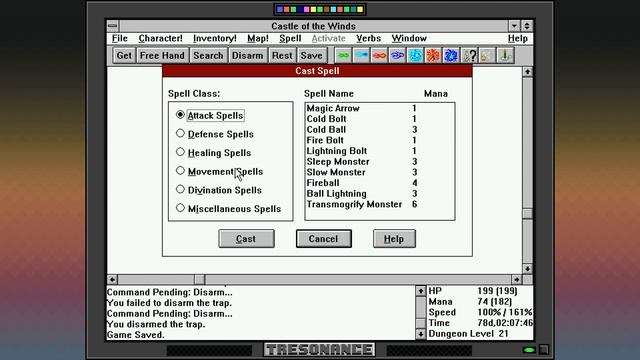Screen dimensions: 640x360
Task: Click the question-mark Identify spell icon
Action: pyautogui.click(x=469, y=55)
